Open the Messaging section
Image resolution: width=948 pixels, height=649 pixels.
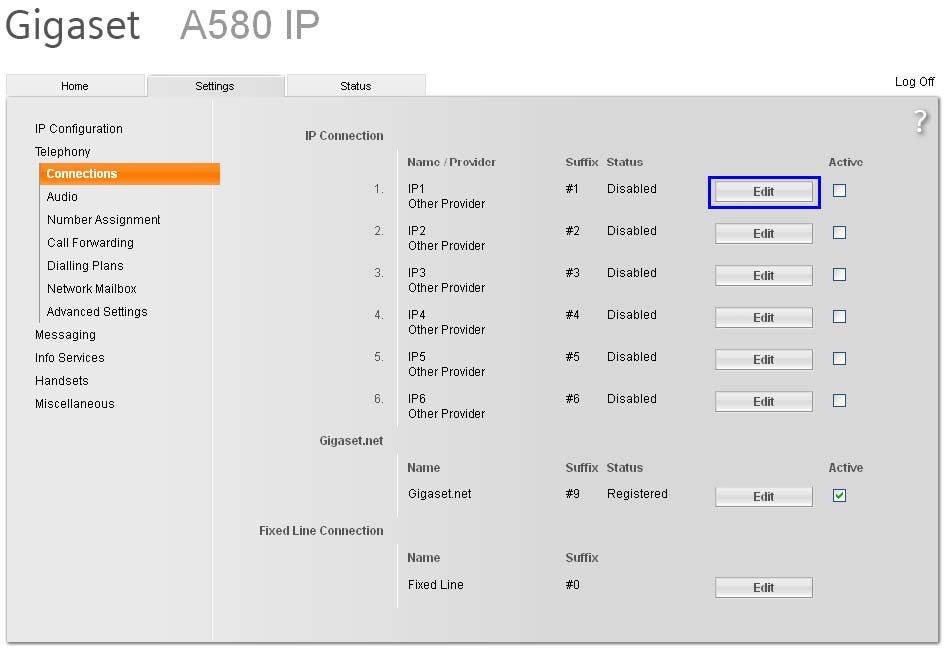[65, 334]
